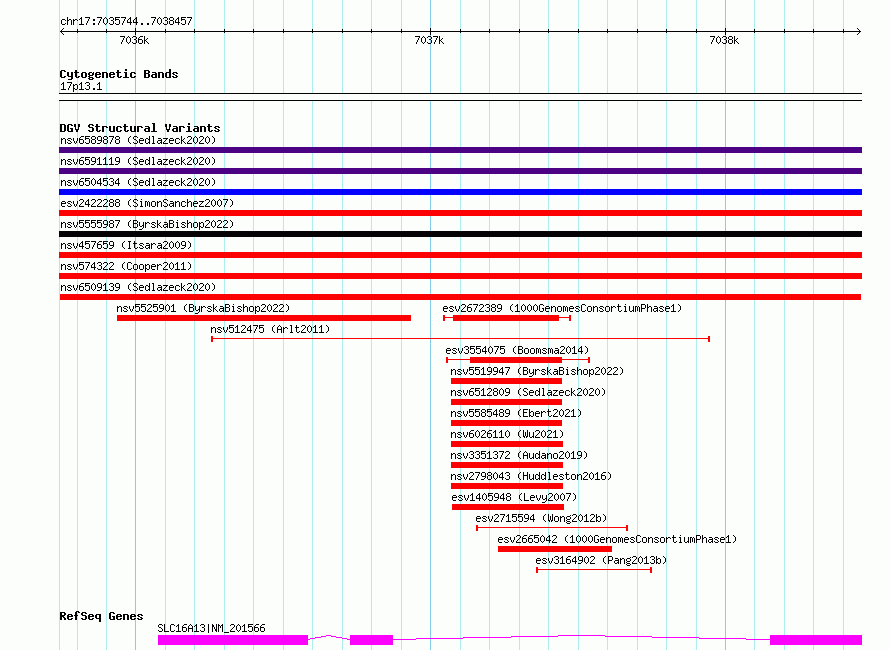Click the last magenta SLC16A13 exon block
Viewport: 890px width, 650px height.
816,640
